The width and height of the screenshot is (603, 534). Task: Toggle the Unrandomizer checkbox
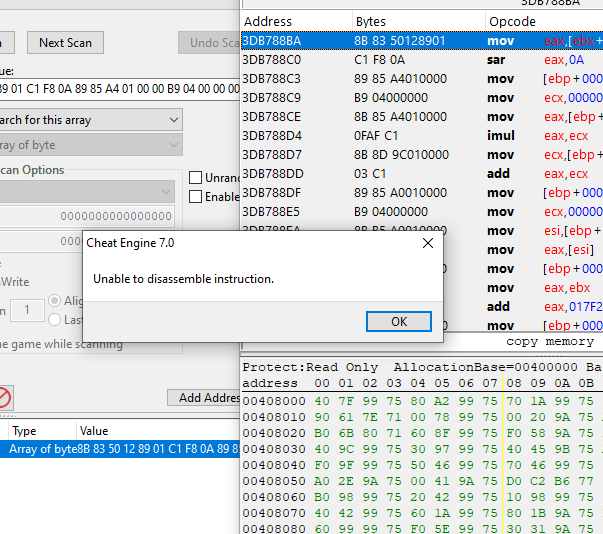195,178
